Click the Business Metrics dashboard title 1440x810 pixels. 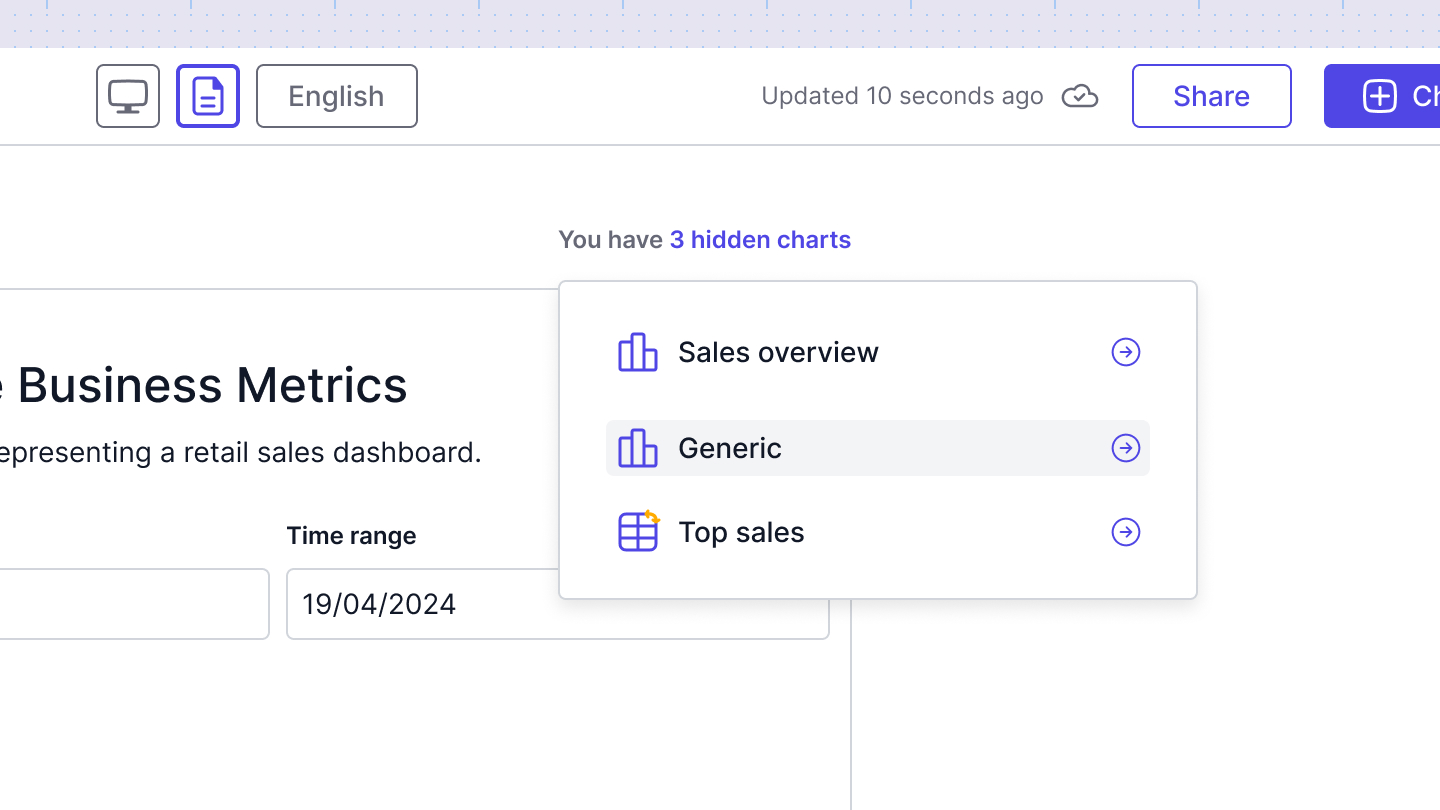[x=204, y=385]
